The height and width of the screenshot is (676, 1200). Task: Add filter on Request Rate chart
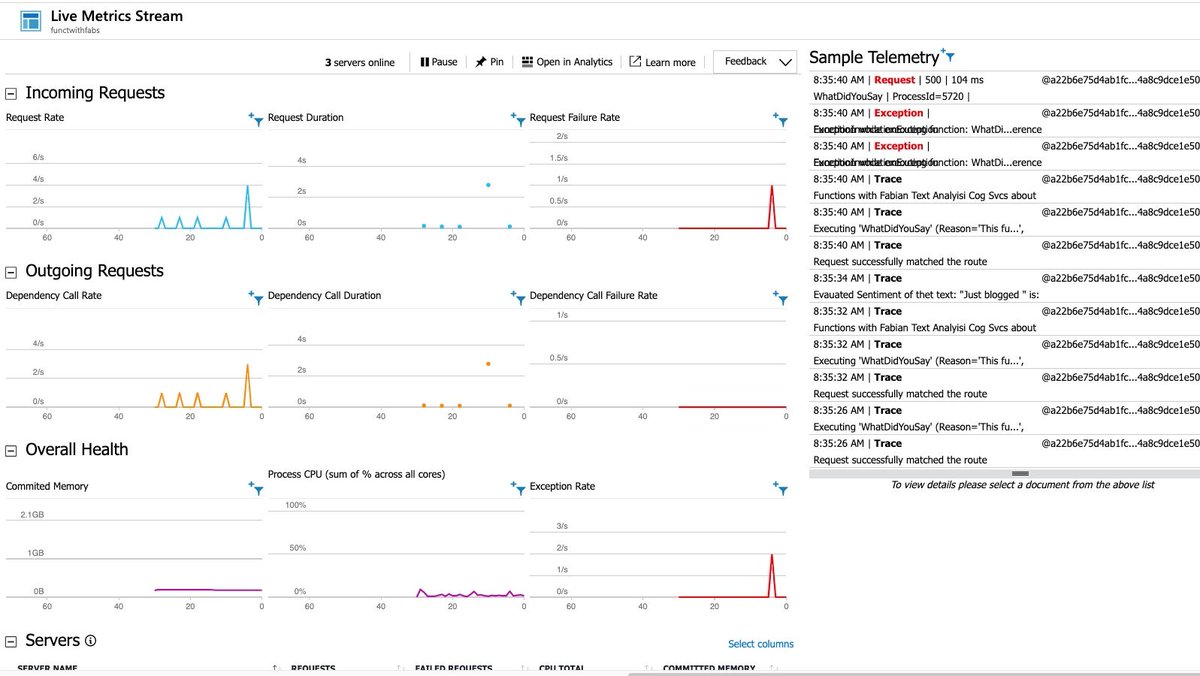(256, 118)
